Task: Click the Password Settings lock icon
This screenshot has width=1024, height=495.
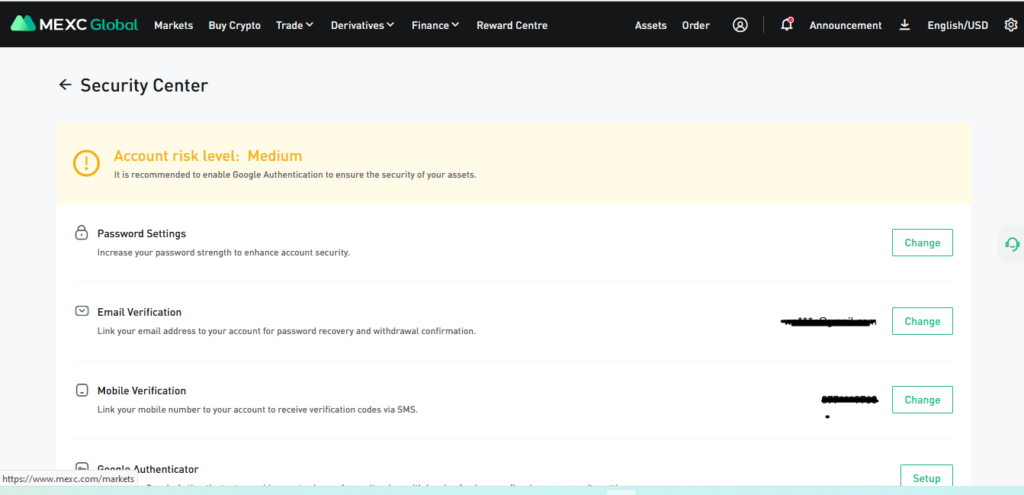Action: point(82,233)
